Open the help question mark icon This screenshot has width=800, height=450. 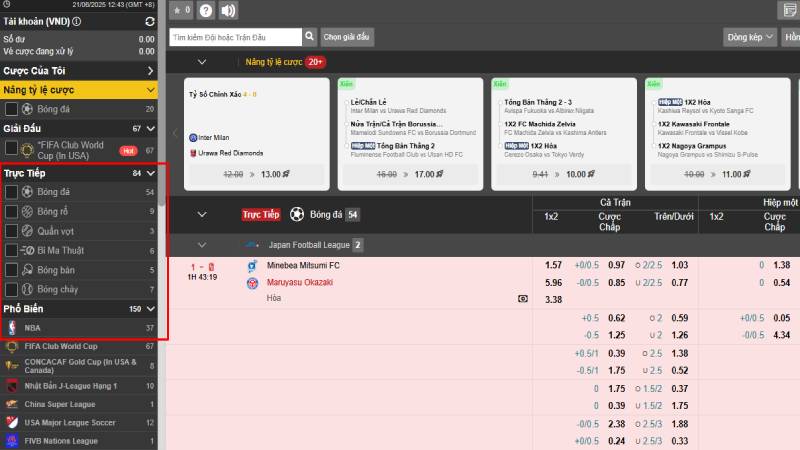pos(206,10)
